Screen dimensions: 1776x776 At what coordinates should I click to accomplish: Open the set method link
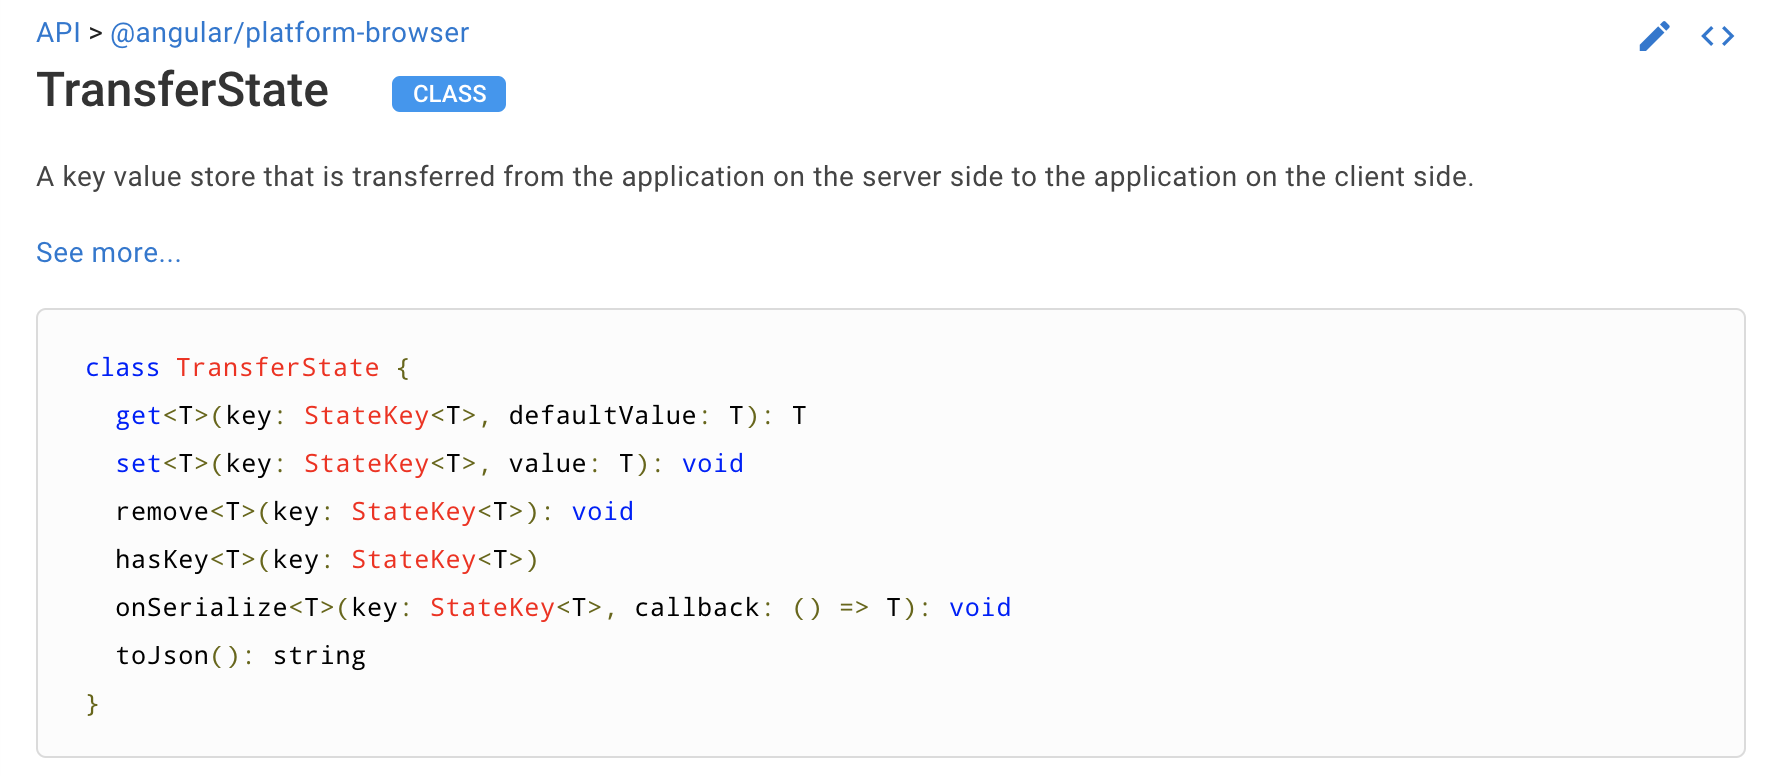(138, 464)
